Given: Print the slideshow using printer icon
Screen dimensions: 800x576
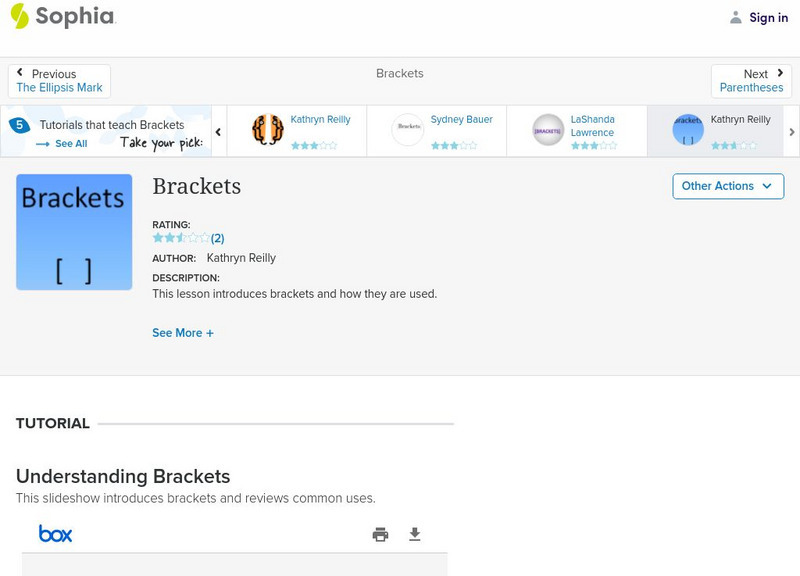Looking at the screenshot, I should (x=380, y=535).
